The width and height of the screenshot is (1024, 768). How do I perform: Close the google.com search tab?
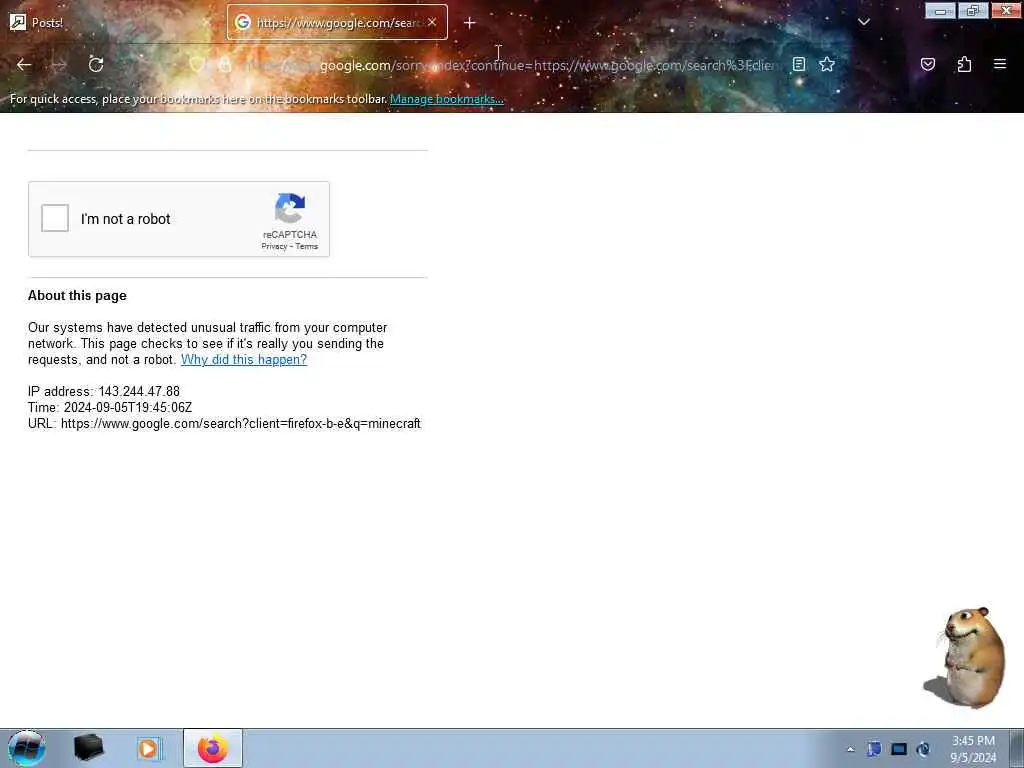432,22
